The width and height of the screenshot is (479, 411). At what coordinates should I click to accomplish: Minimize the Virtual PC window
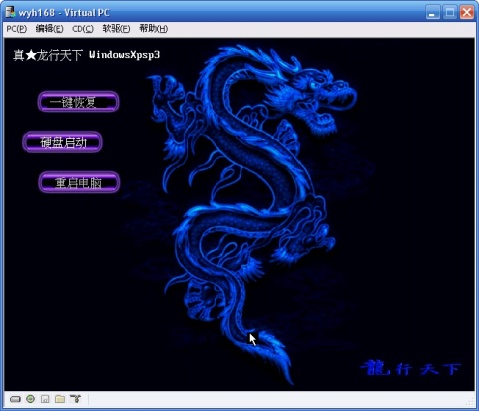pyautogui.click(x=433, y=13)
